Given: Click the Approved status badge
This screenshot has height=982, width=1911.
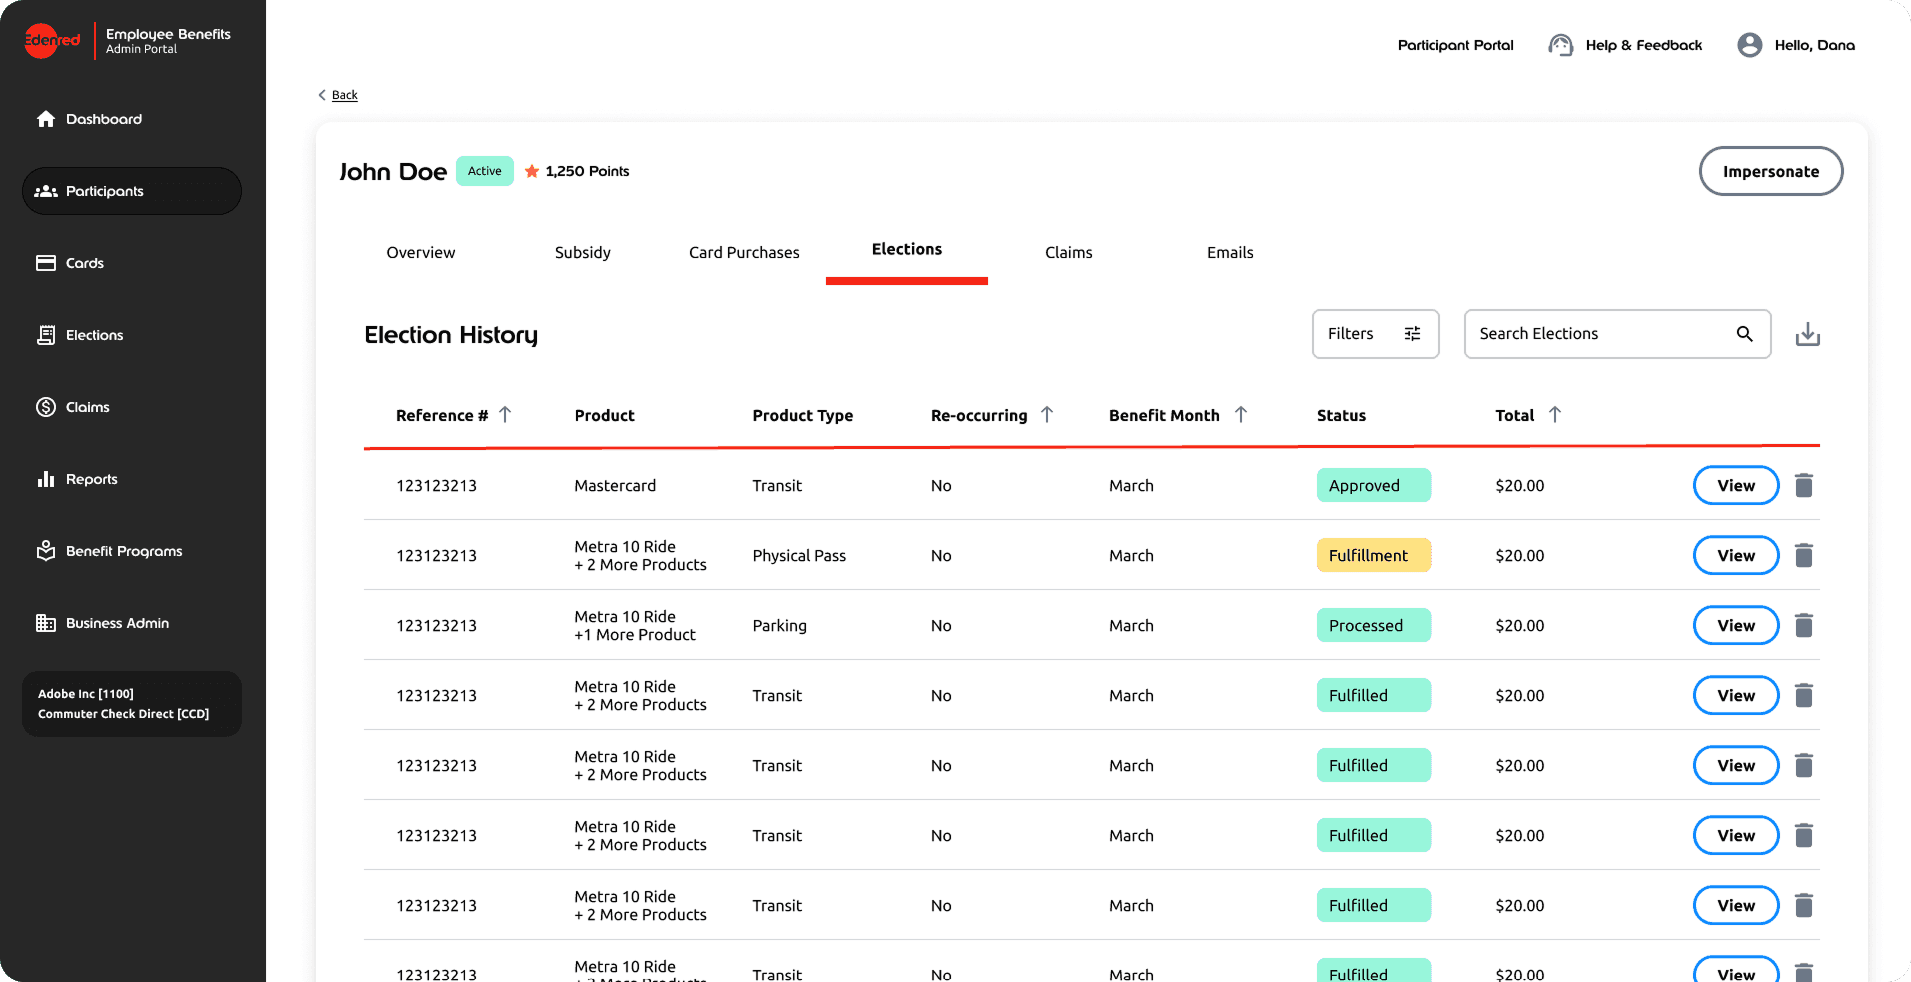Looking at the screenshot, I should pyautogui.click(x=1374, y=485).
